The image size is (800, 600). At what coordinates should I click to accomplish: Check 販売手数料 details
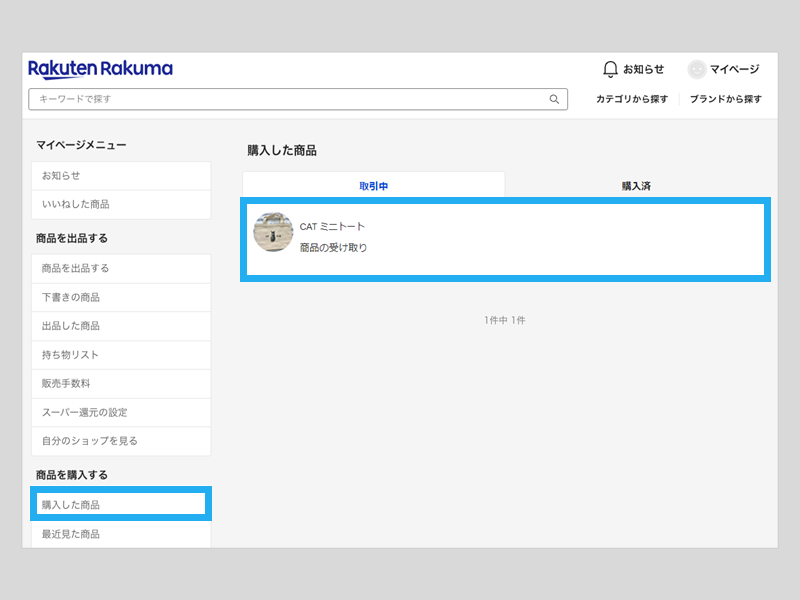(121, 384)
